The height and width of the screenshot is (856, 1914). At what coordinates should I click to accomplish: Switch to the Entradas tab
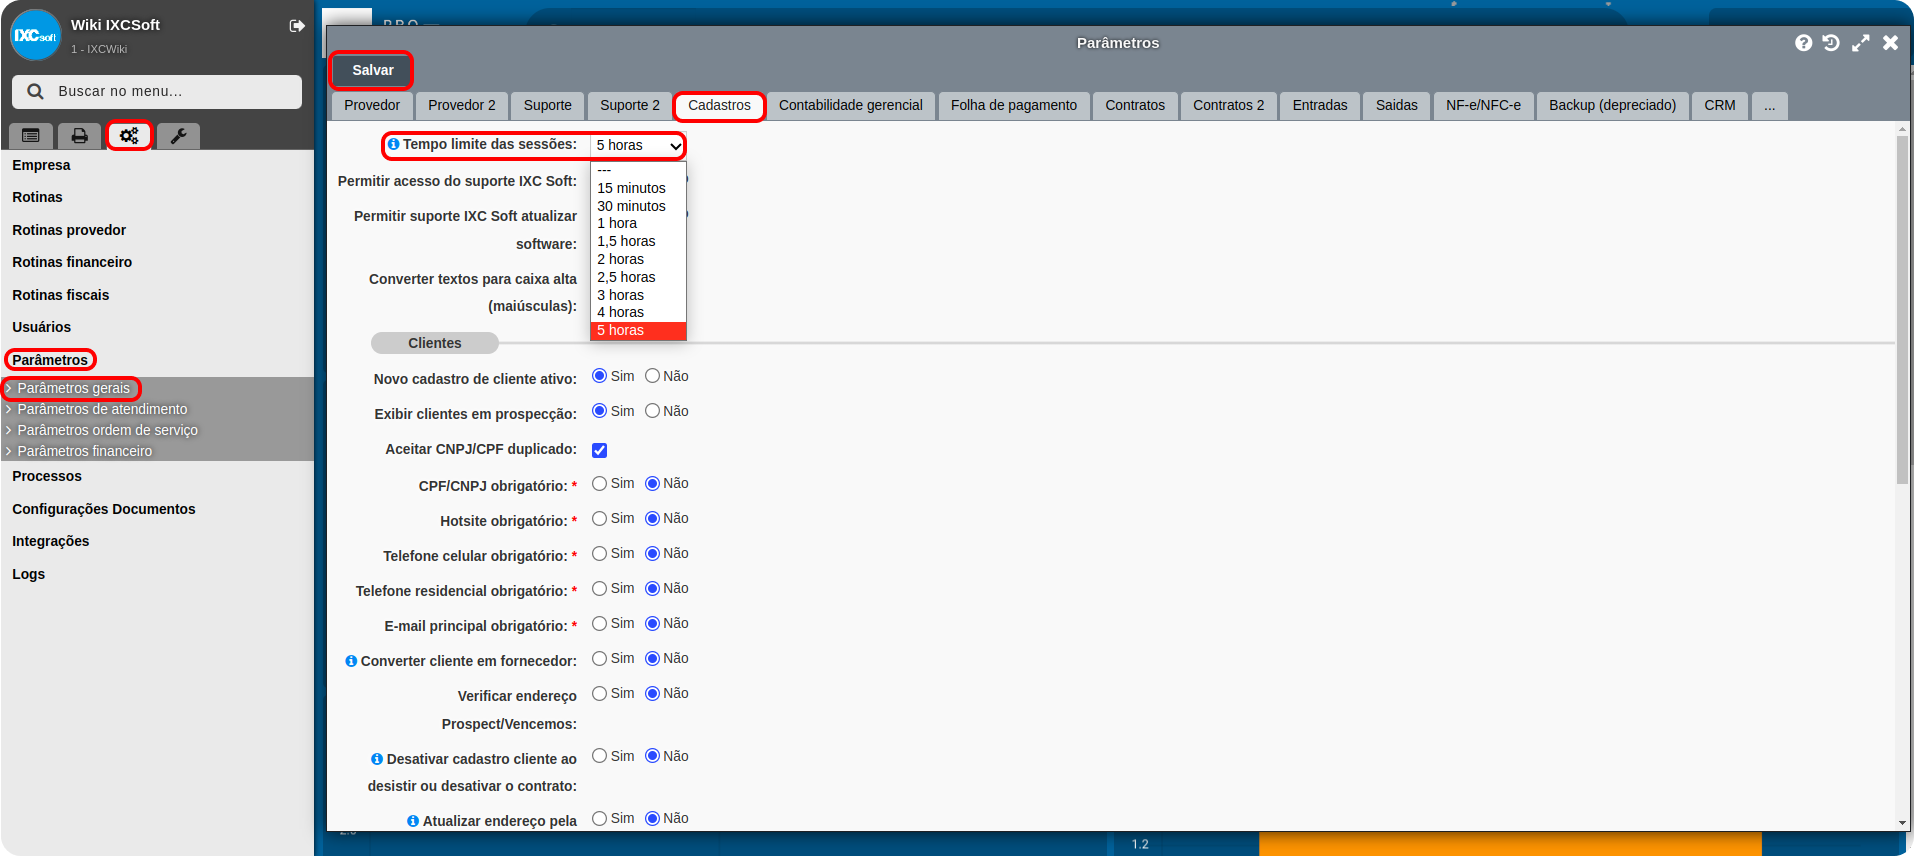click(x=1320, y=106)
